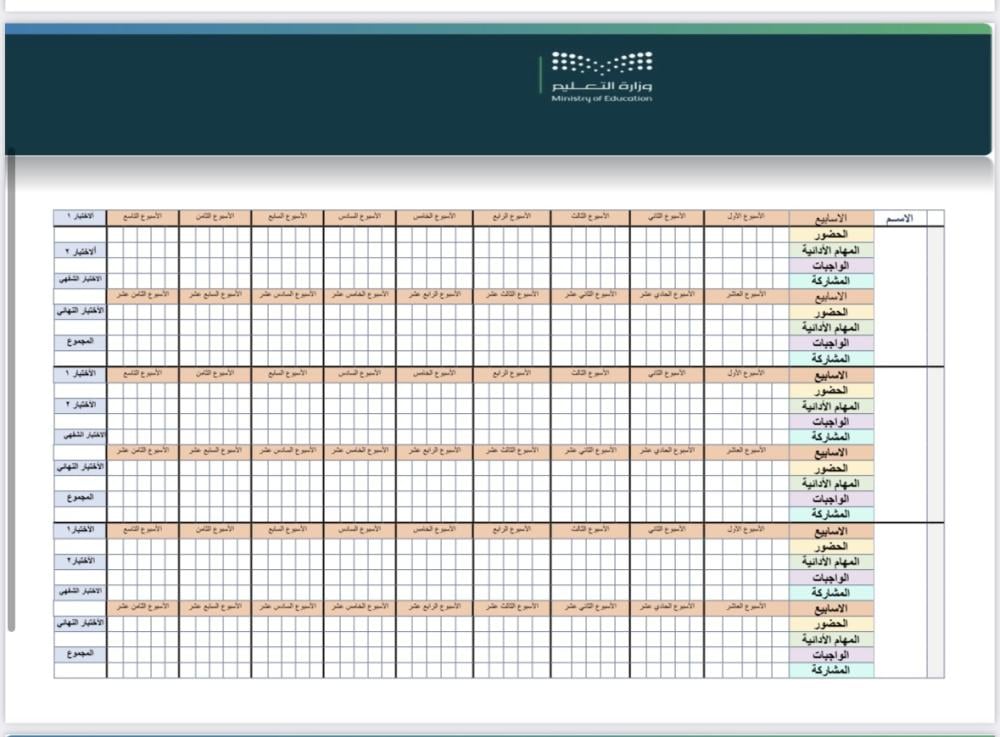The width and height of the screenshot is (1000, 737).
Task: Select the topmost الأسبوع العاشر column header
Action: [x=746, y=295]
